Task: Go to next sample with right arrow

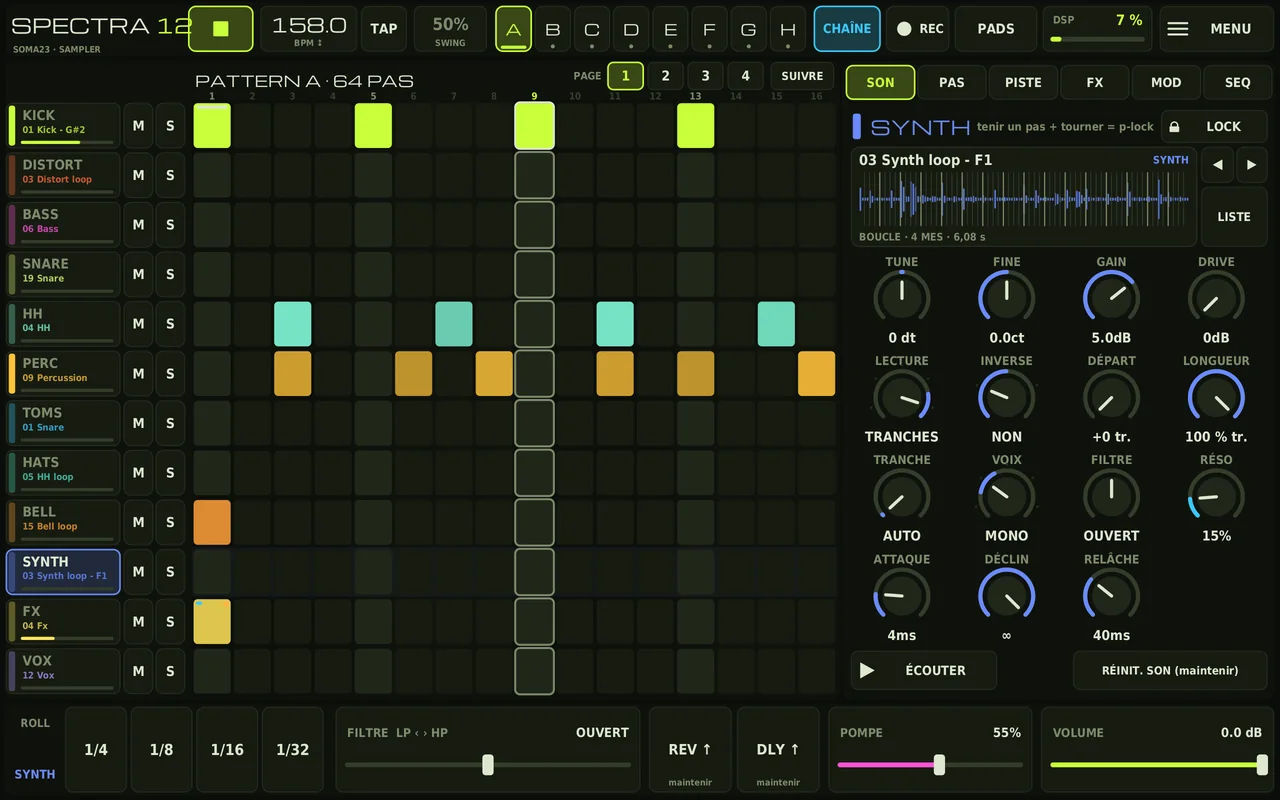Action: pos(1251,165)
